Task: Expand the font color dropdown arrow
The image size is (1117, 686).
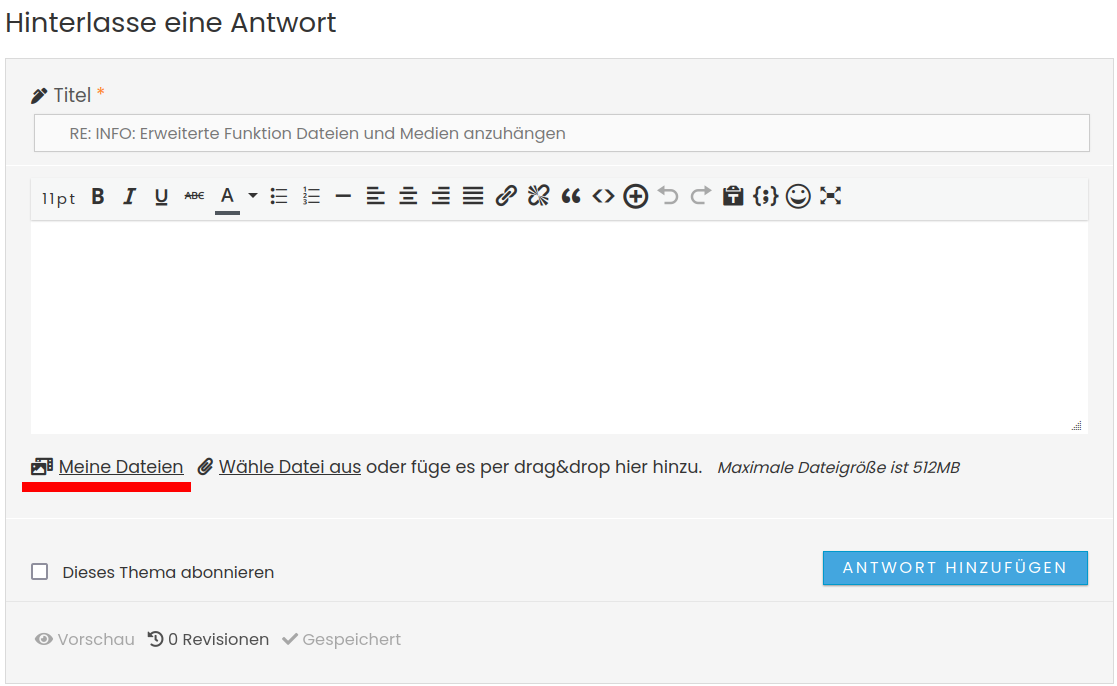Action: 252,196
